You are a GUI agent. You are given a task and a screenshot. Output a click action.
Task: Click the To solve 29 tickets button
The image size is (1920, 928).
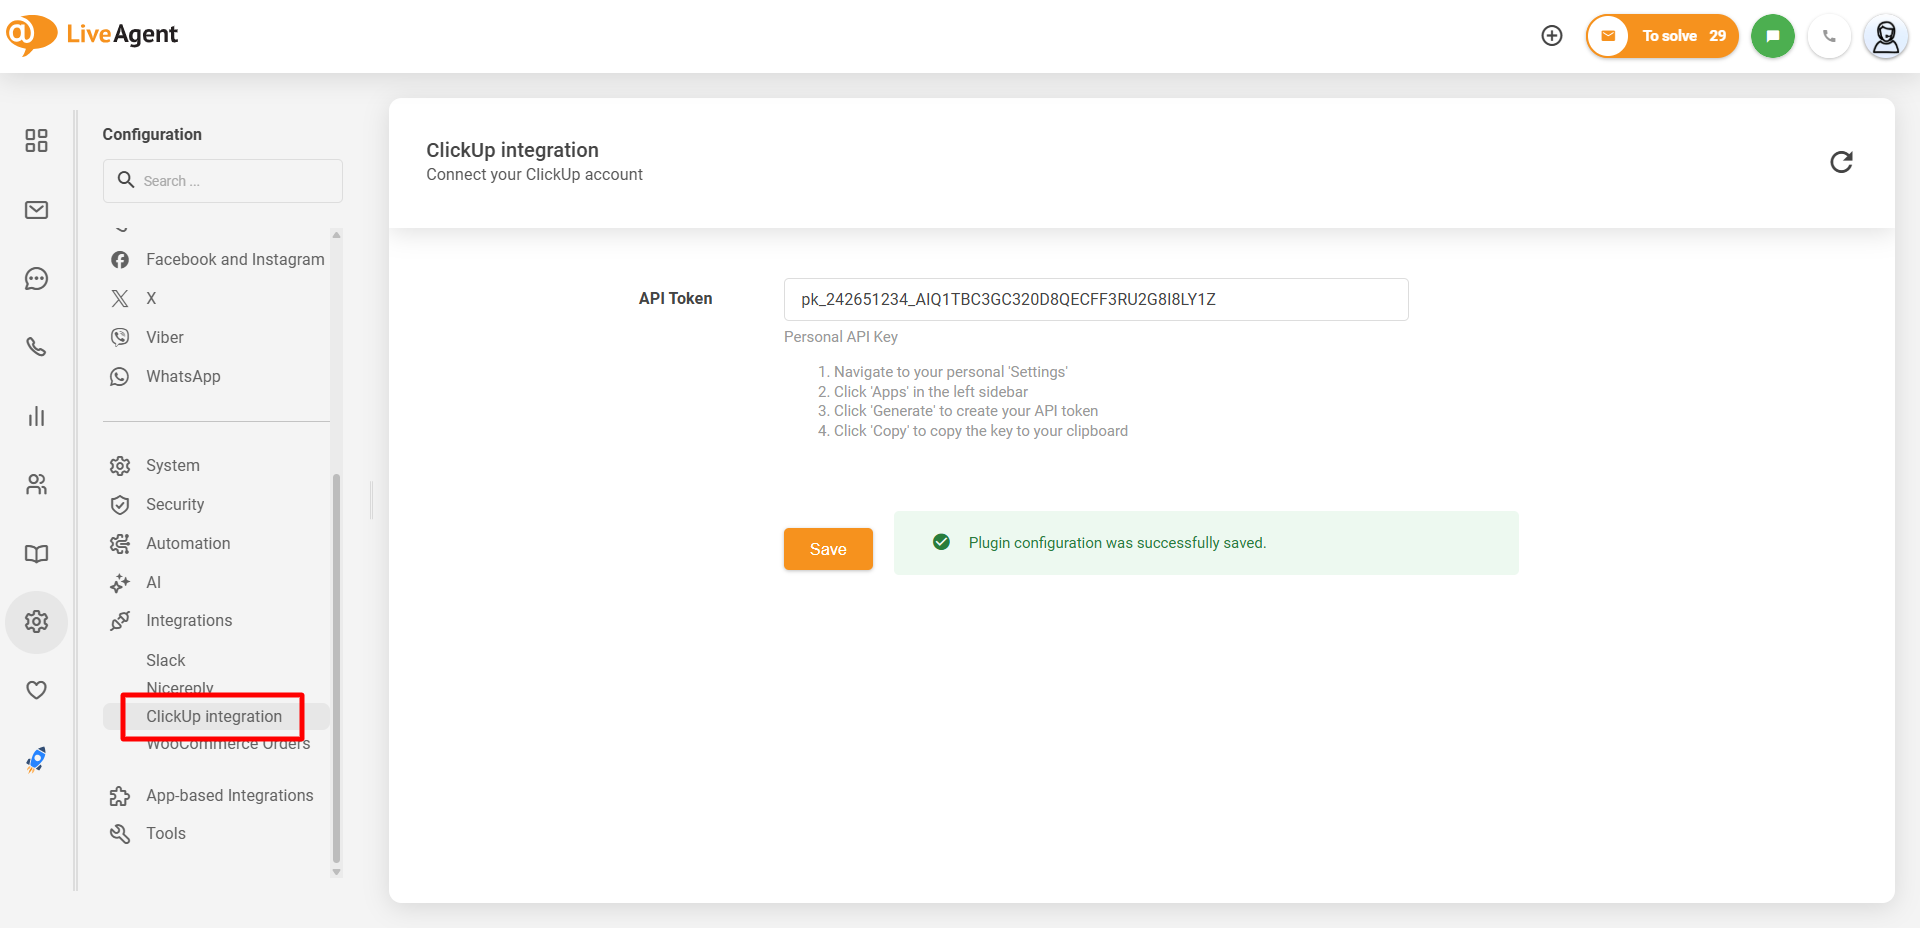point(1662,36)
